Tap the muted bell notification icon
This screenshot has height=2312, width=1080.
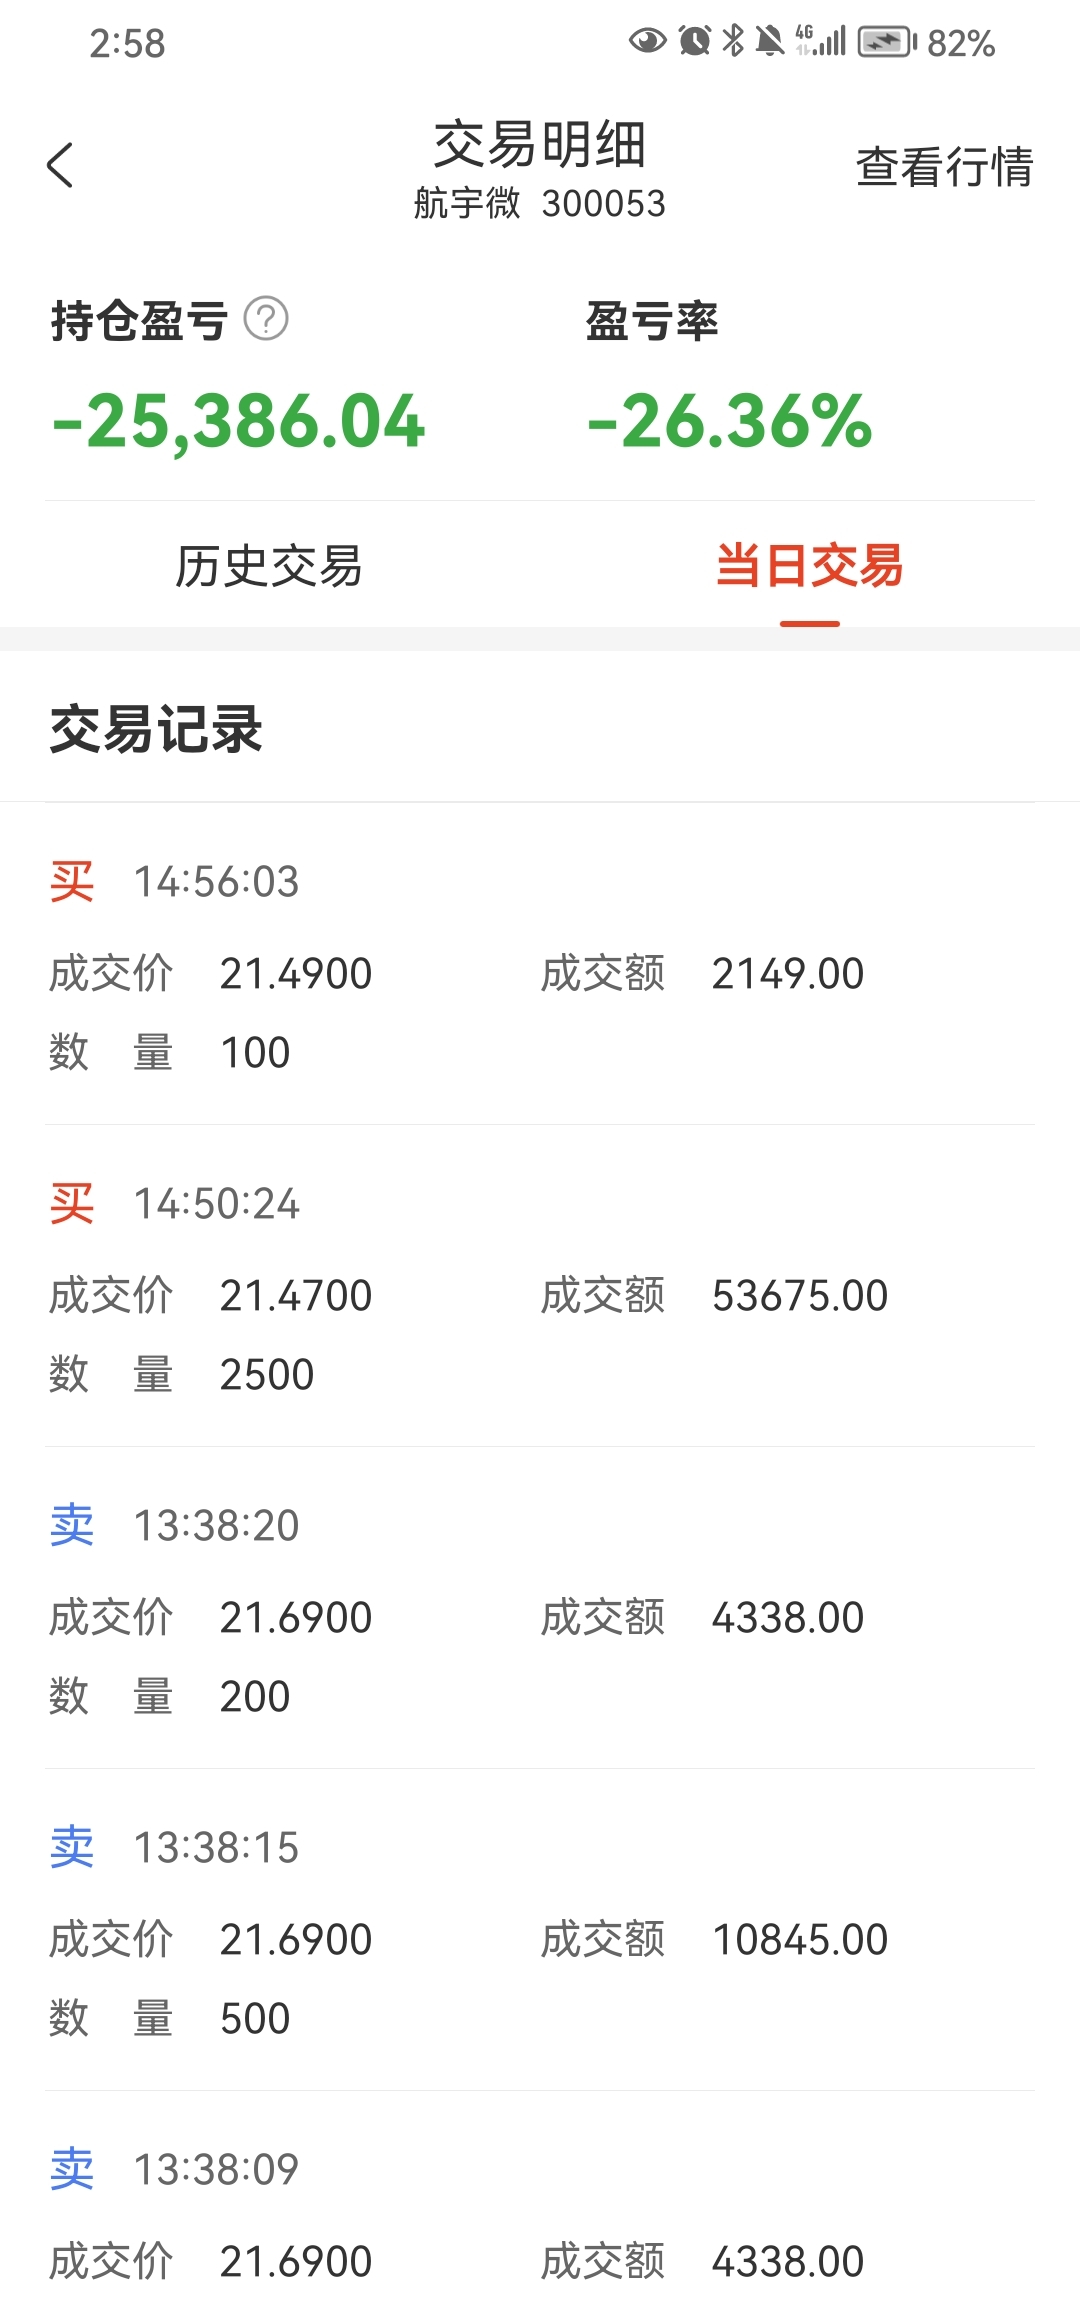click(769, 41)
